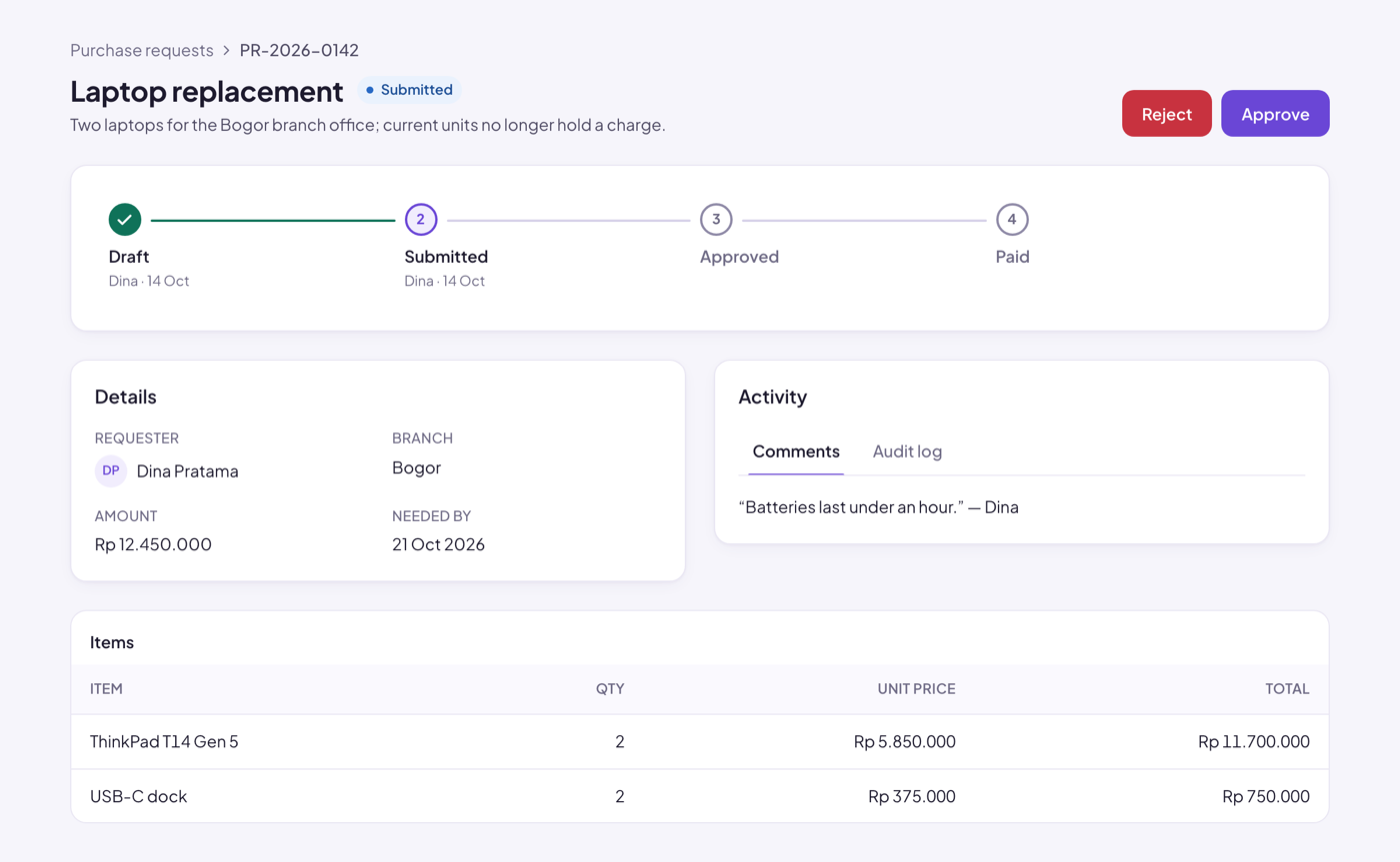1400x862 pixels.
Task: Click the Approved step label
Action: click(739, 257)
